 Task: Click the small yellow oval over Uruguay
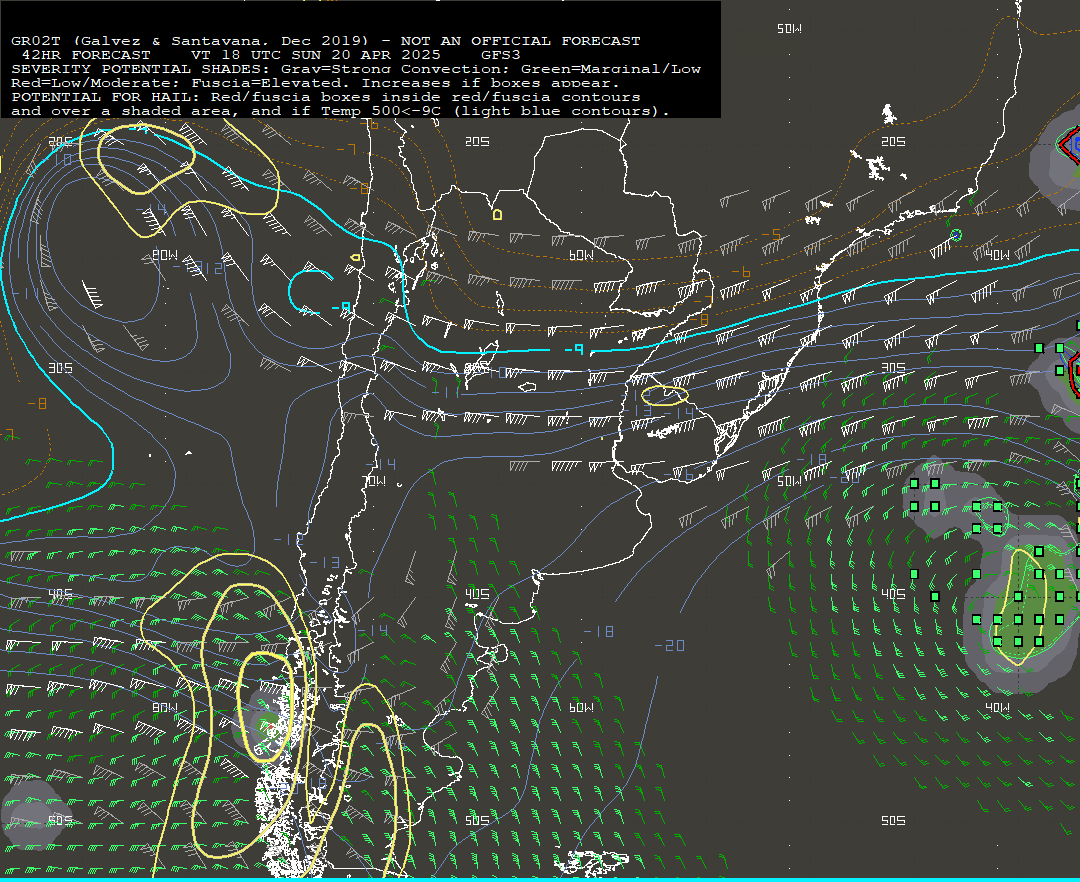pyautogui.click(x=665, y=395)
